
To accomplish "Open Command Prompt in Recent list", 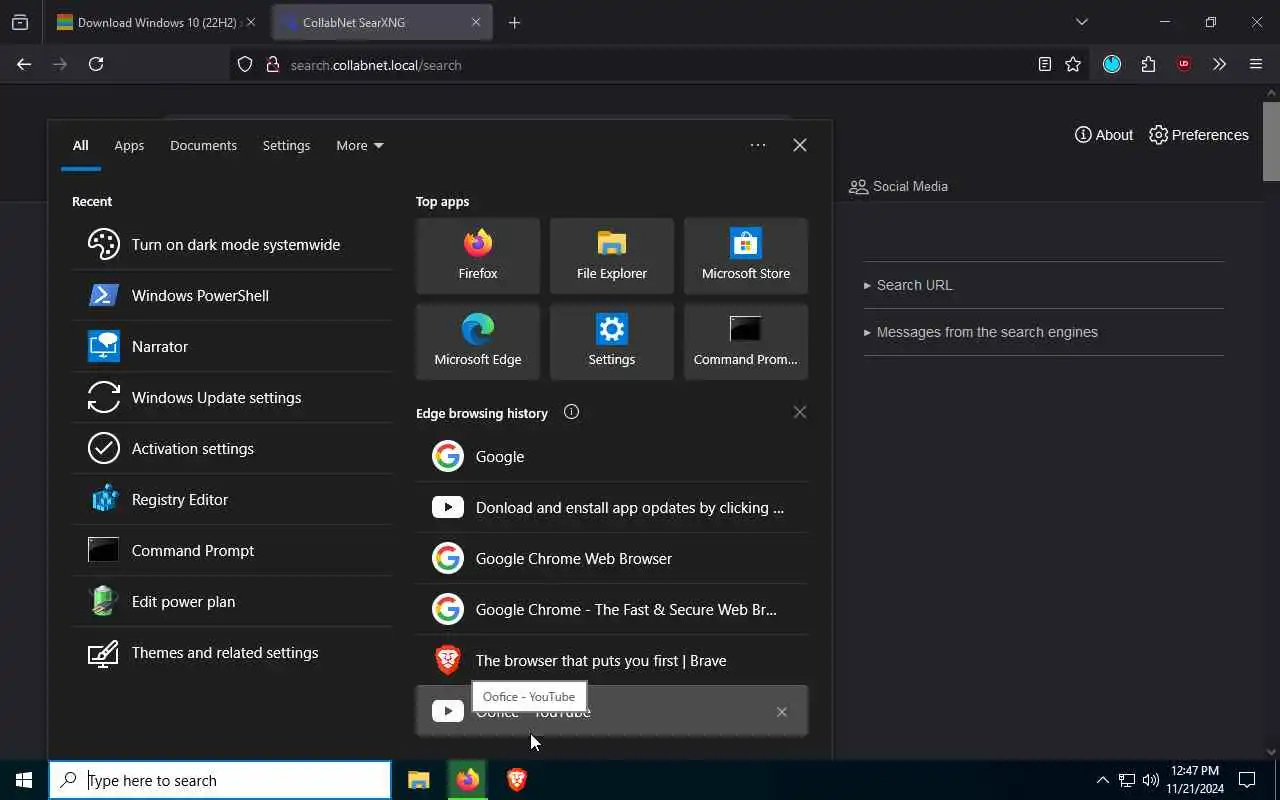I will pos(232,550).
